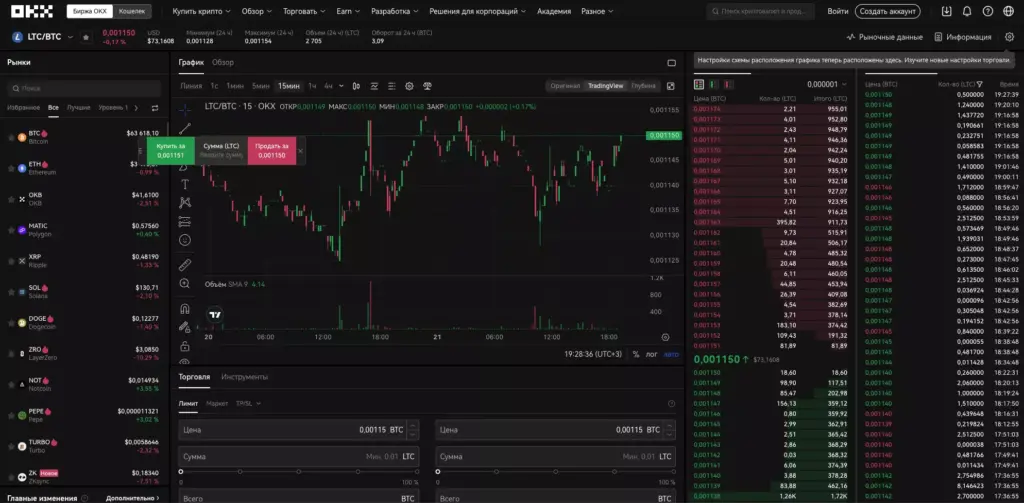Toggle logarithmic scale лог

[652, 354]
